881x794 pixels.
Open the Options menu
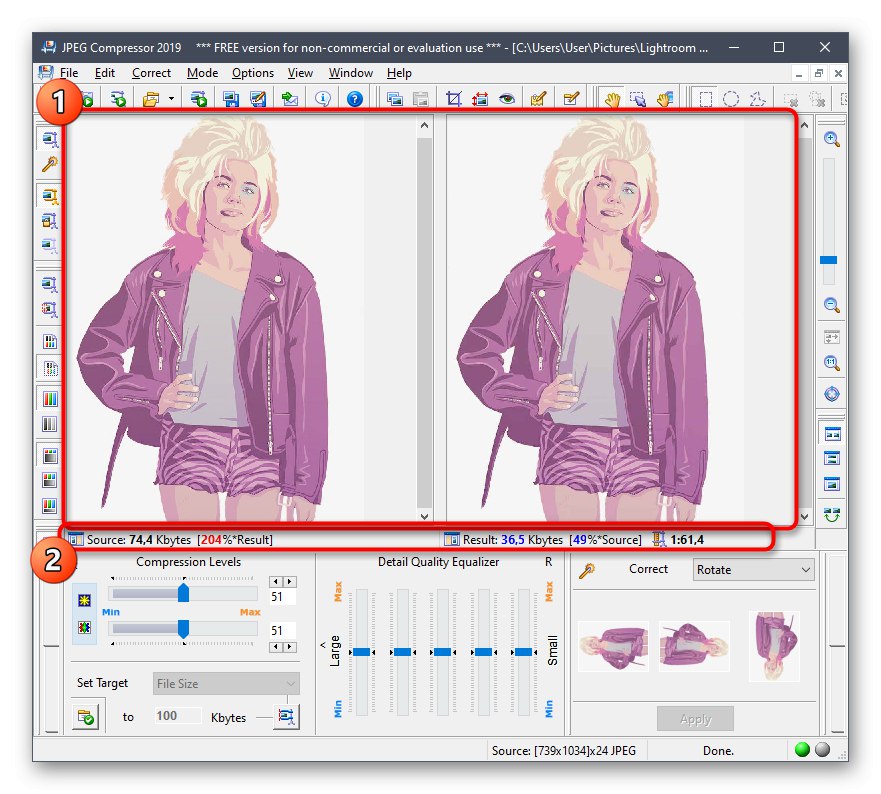253,73
